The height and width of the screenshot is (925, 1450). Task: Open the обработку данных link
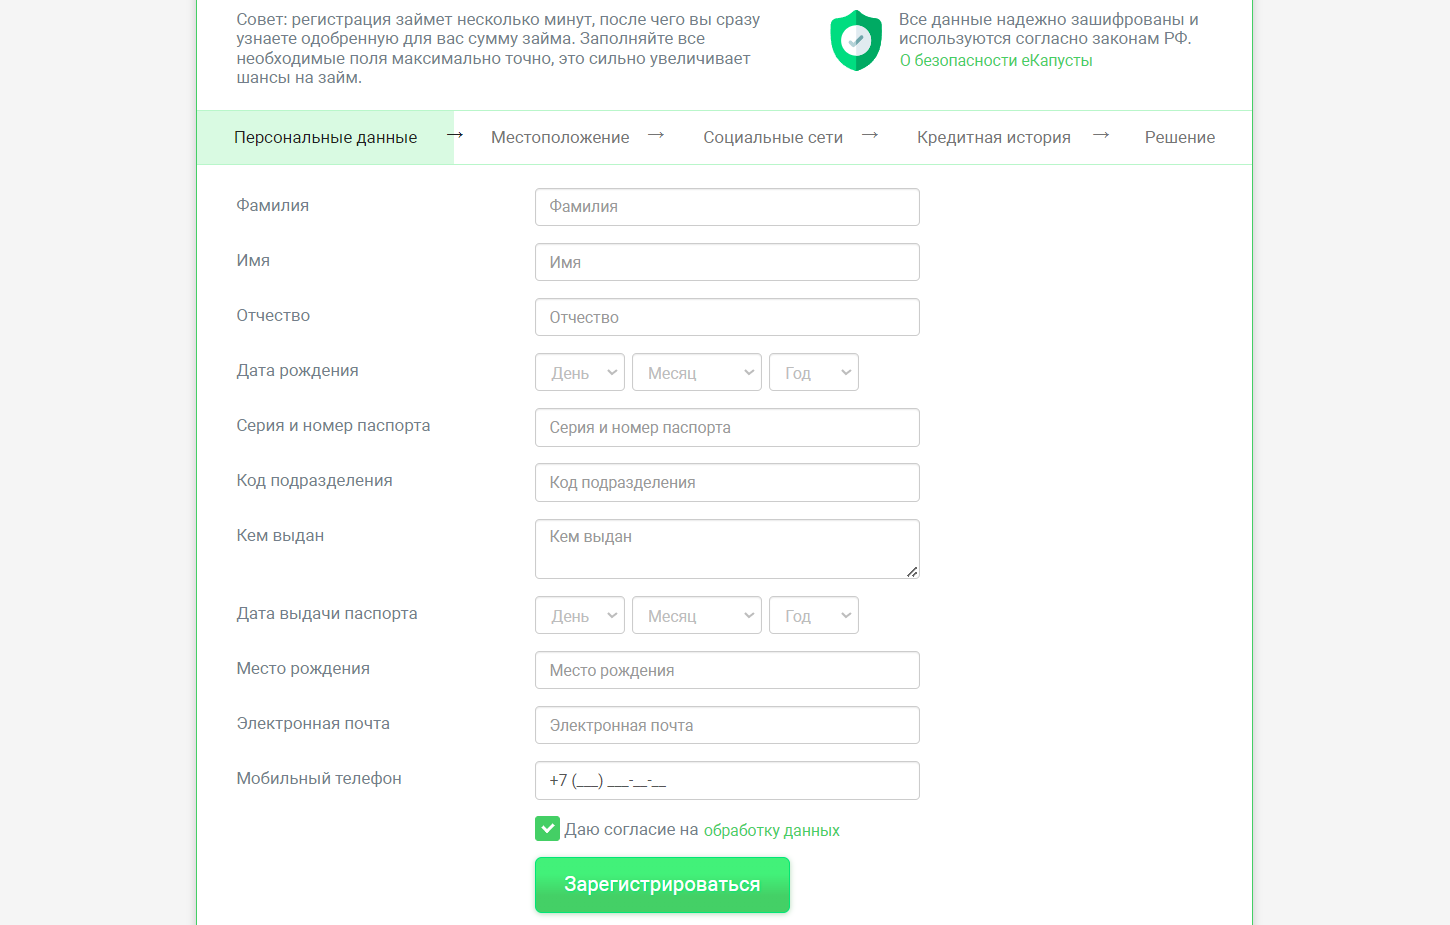point(772,830)
